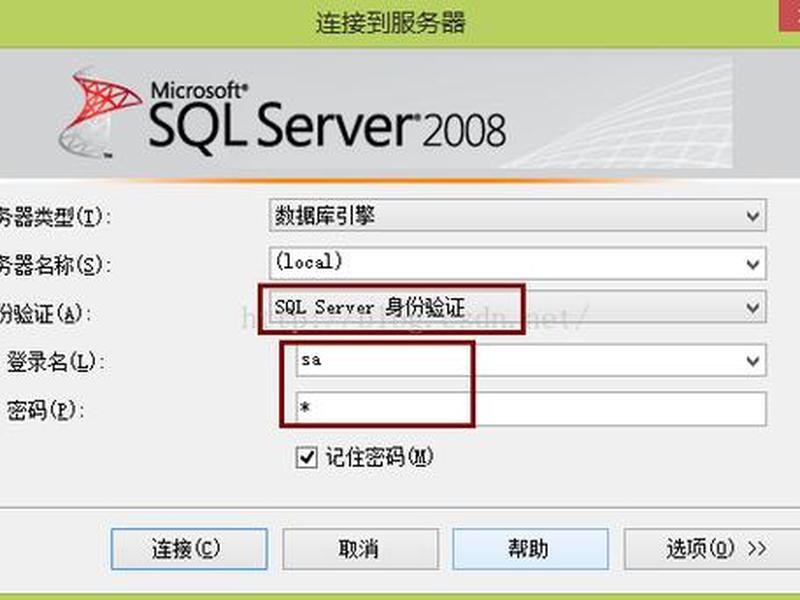This screenshot has width=800, height=600.
Task: Click the 记住密码(M) label text
Action: (380, 457)
